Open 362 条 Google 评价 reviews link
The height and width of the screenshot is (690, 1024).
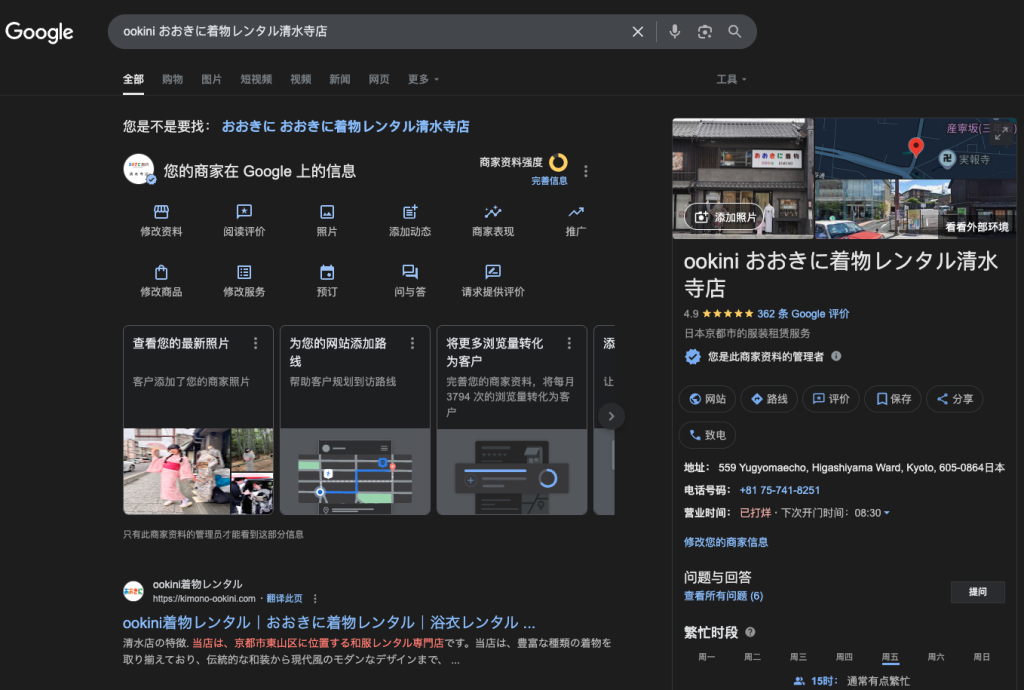point(803,314)
